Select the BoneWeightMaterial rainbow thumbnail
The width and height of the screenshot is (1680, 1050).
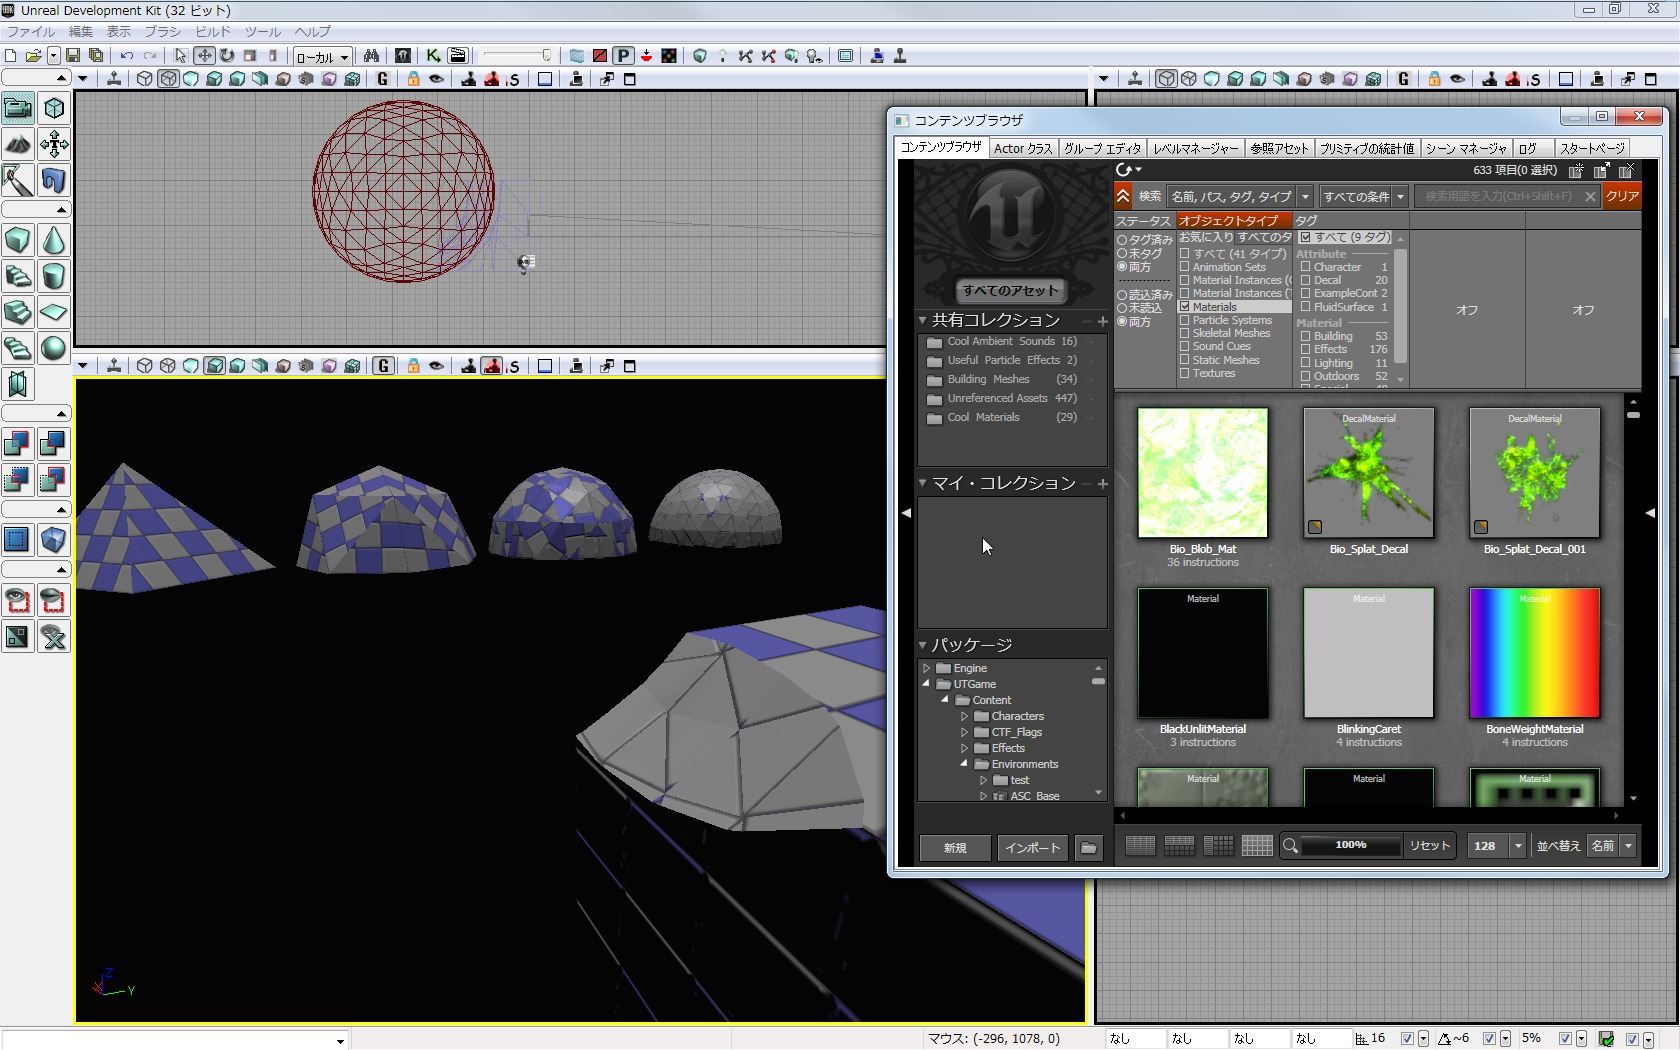coord(1534,653)
